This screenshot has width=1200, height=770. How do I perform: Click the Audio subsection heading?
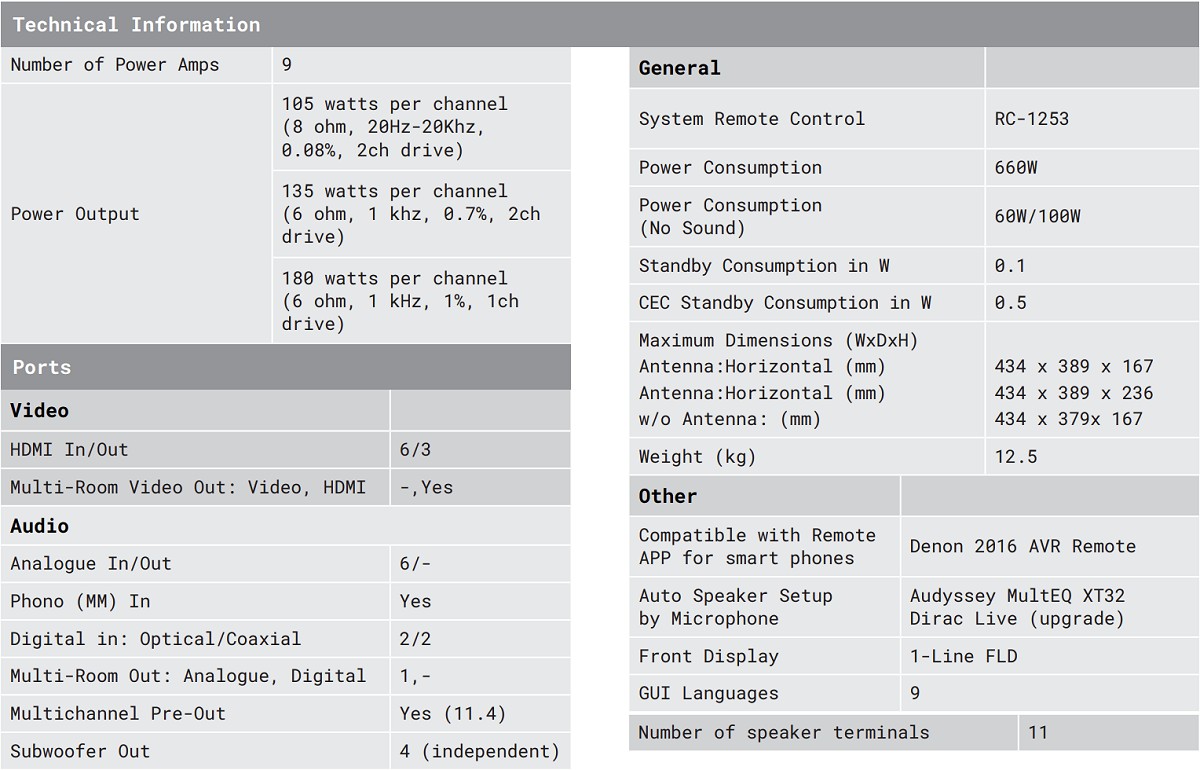point(40,526)
